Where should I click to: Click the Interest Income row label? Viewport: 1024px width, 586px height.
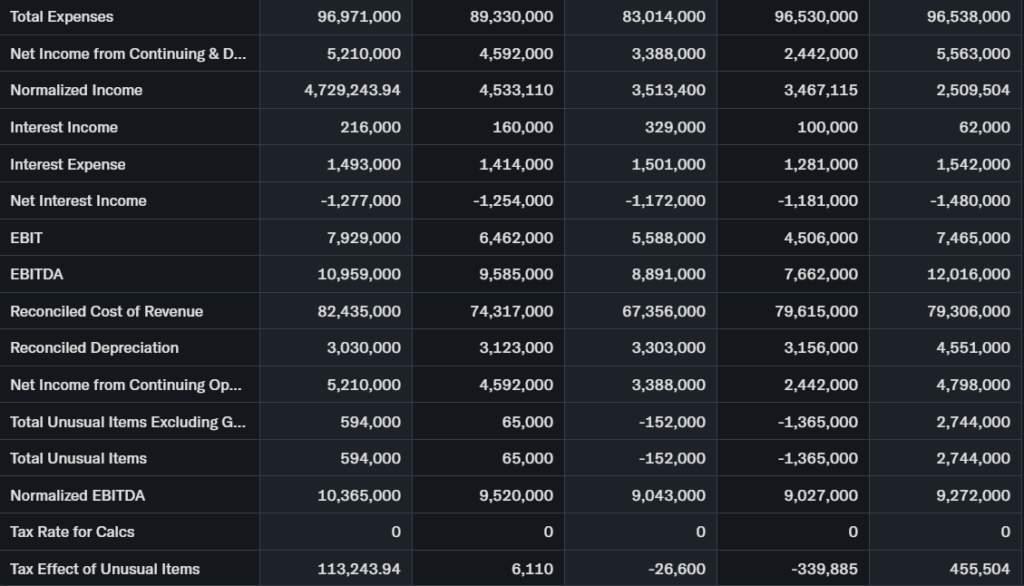[64, 127]
